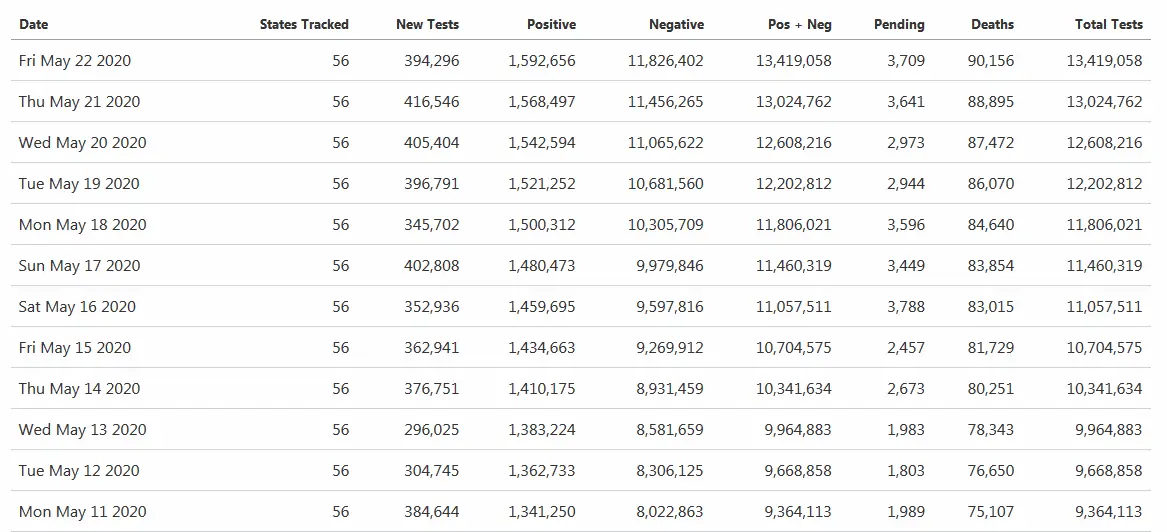The image size is (1167, 532).
Task: Click pending value 2,457
Action: (906, 348)
